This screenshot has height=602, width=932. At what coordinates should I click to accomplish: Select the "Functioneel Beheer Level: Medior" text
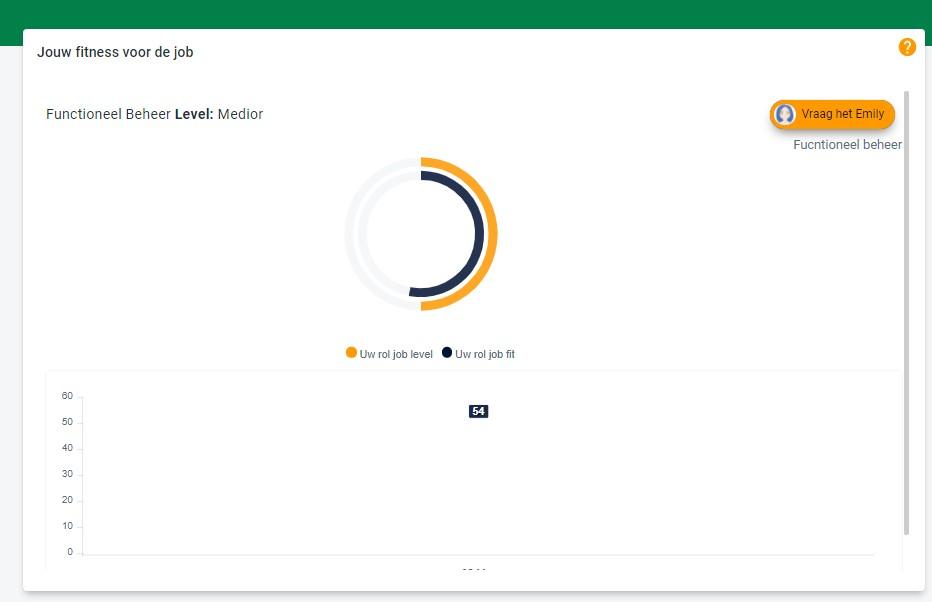pyautogui.click(x=154, y=114)
